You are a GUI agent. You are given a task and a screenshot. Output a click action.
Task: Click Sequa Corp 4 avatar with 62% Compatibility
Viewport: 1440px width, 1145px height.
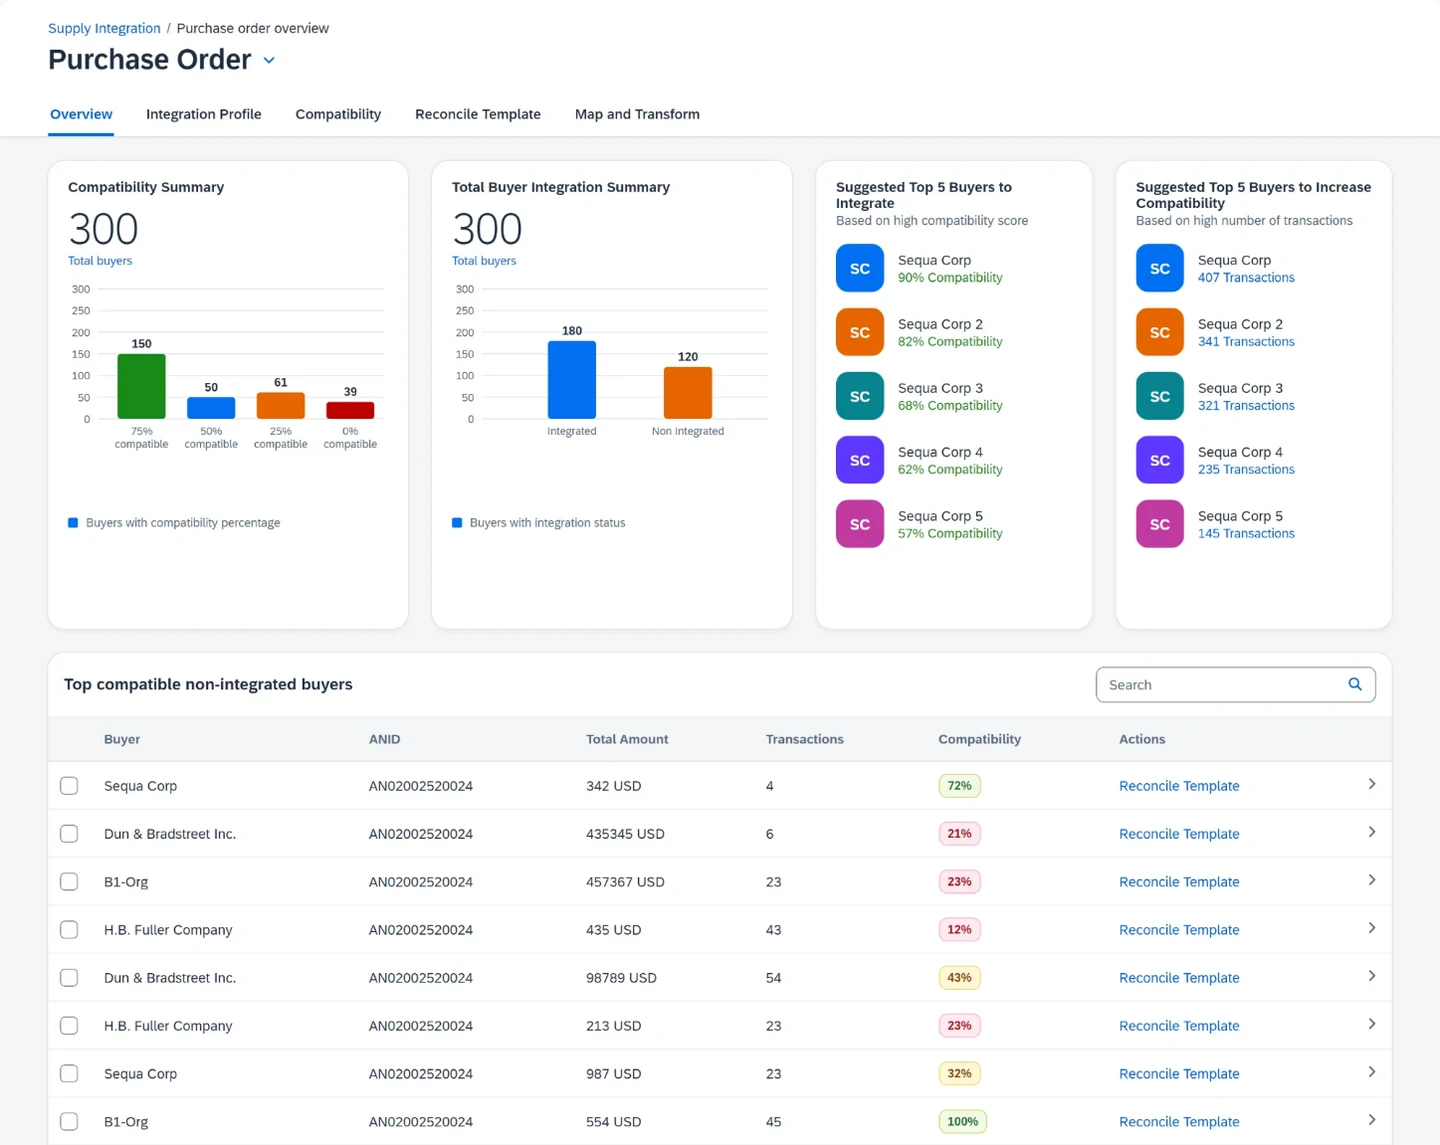tap(860, 460)
